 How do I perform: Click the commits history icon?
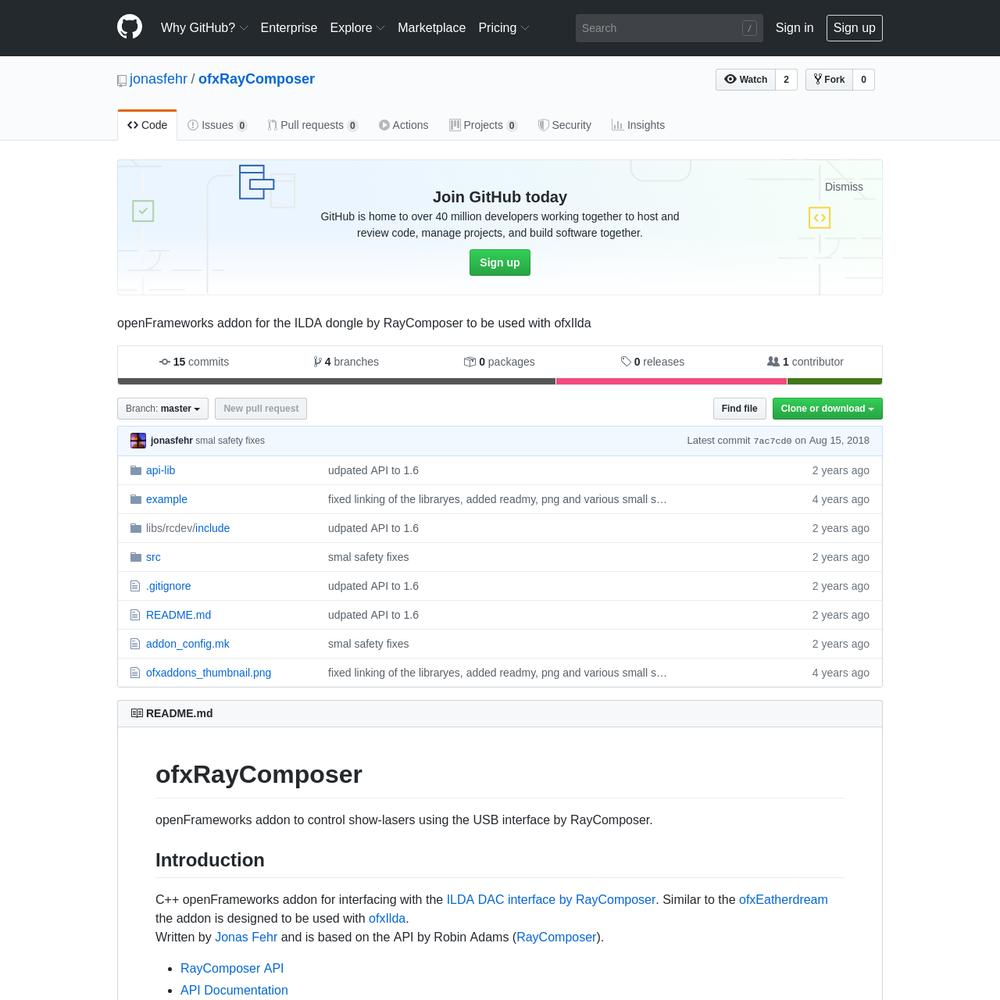[x=165, y=362]
